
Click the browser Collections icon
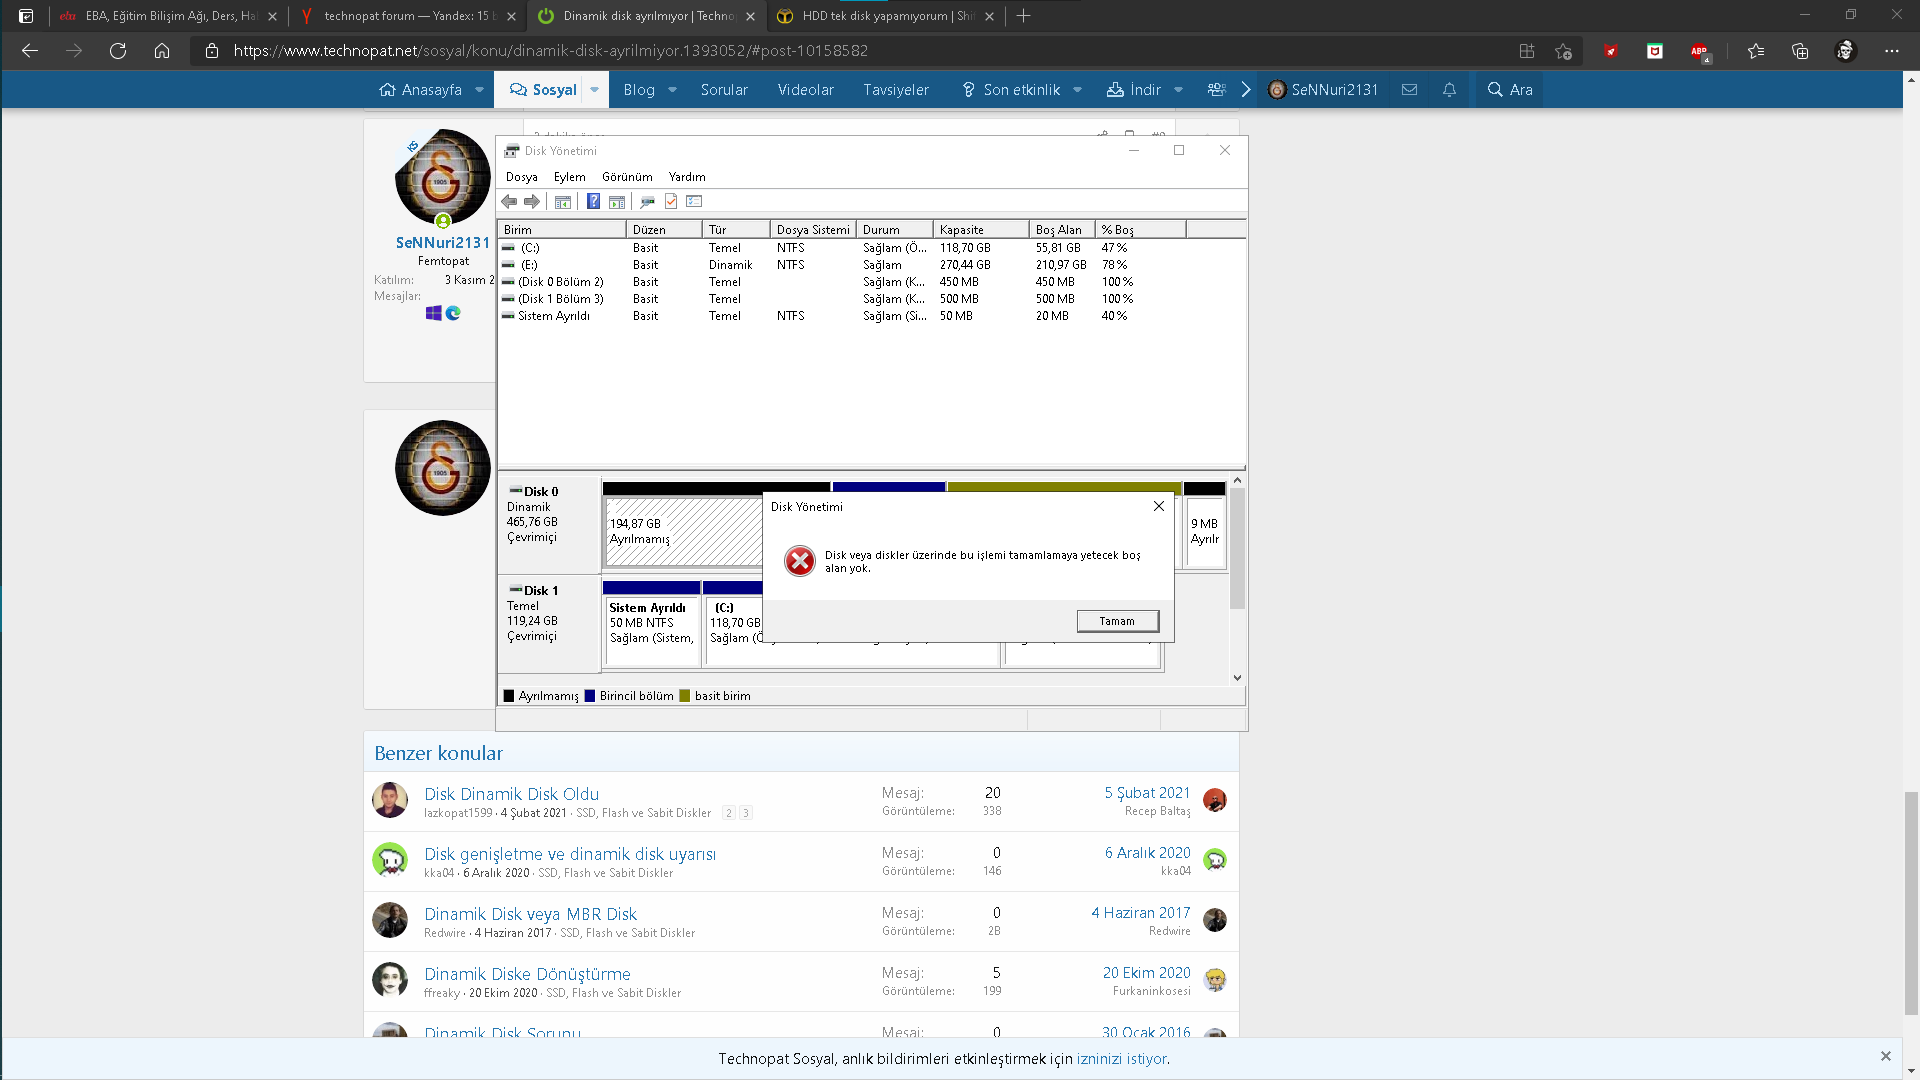point(1800,51)
